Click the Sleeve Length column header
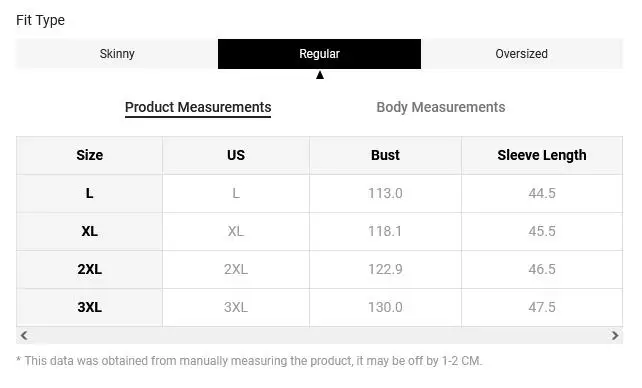 [x=542, y=156]
